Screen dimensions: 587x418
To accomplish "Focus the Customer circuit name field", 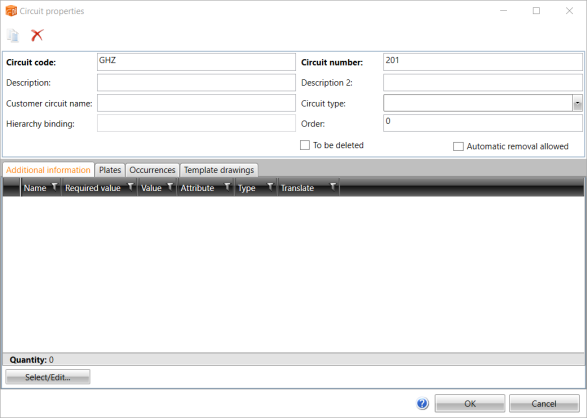I will click(x=196, y=103).
